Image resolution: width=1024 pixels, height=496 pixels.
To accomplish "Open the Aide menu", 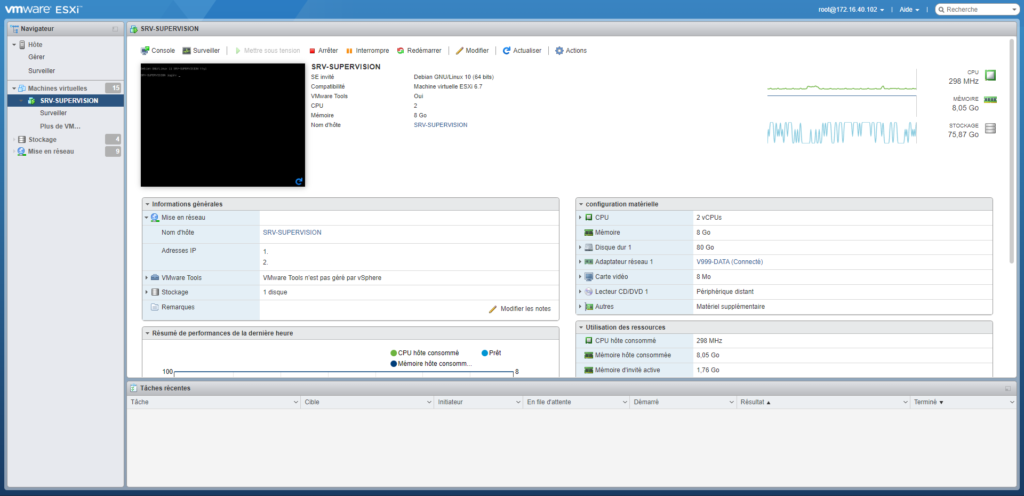I will pos(910,9).
